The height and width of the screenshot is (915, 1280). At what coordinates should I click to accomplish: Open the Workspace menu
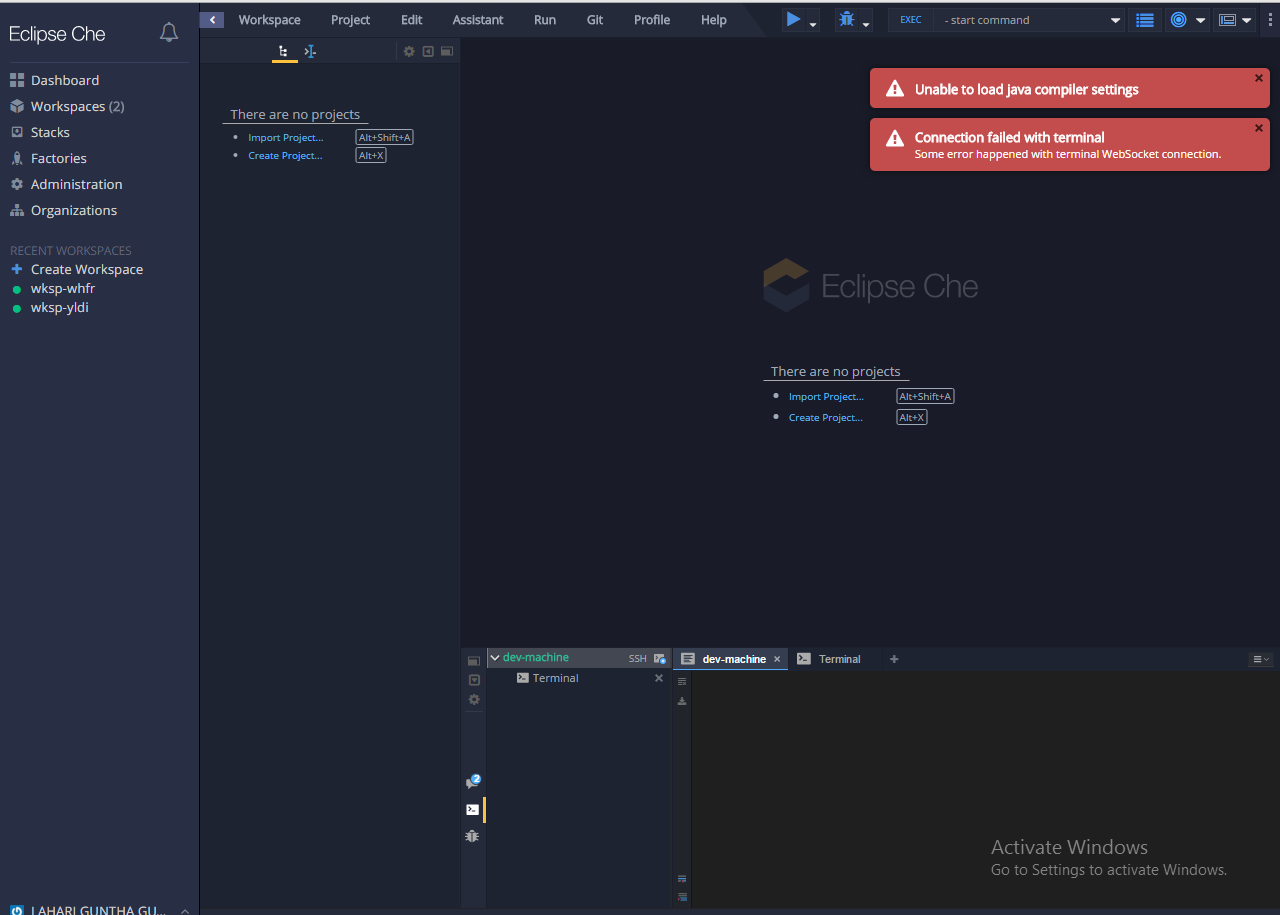tap(269, 20)
